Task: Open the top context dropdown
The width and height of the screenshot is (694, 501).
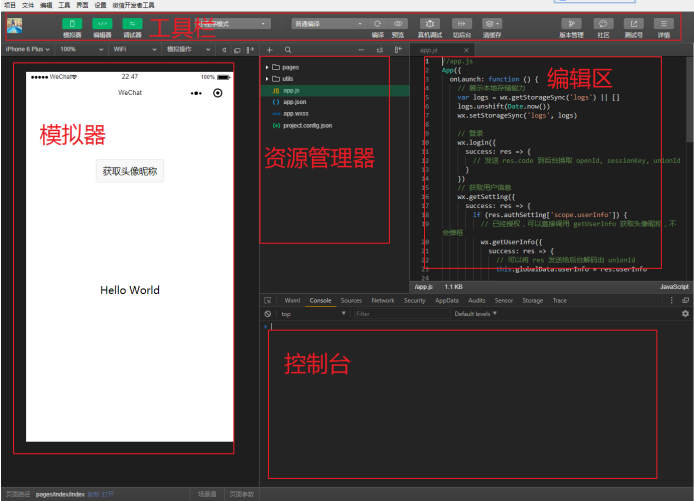Action: (313, 314)
